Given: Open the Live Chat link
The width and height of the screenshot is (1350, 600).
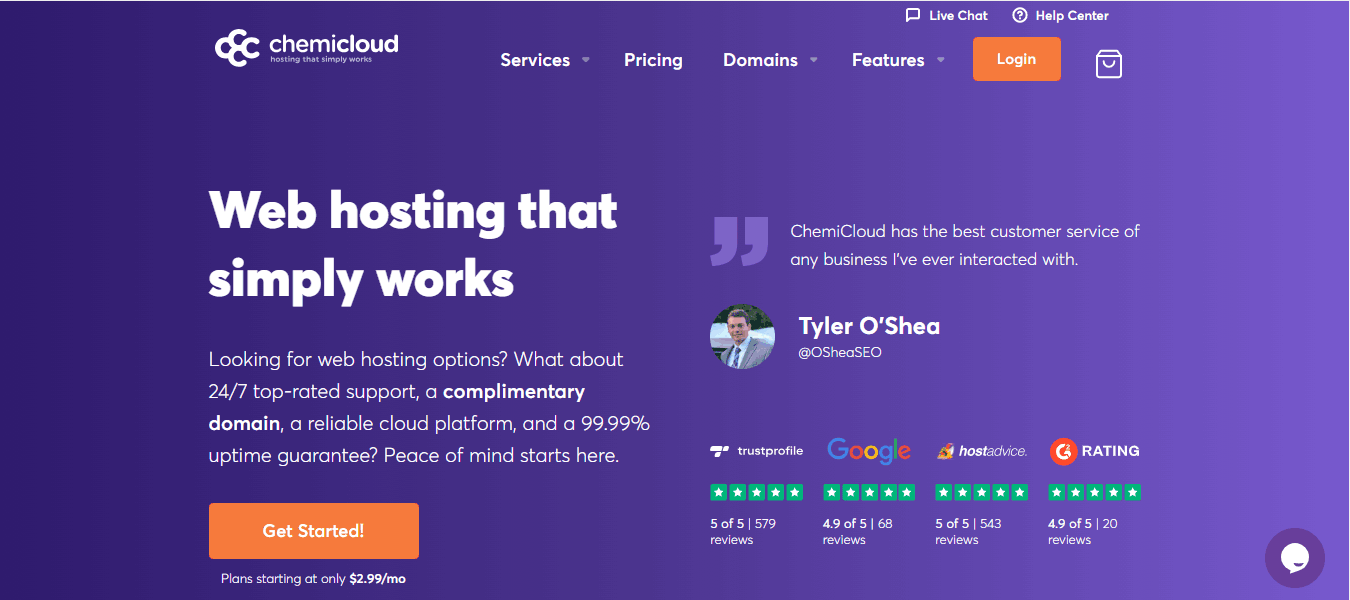Looking at the screenshot, I should [x=946, y=15].
